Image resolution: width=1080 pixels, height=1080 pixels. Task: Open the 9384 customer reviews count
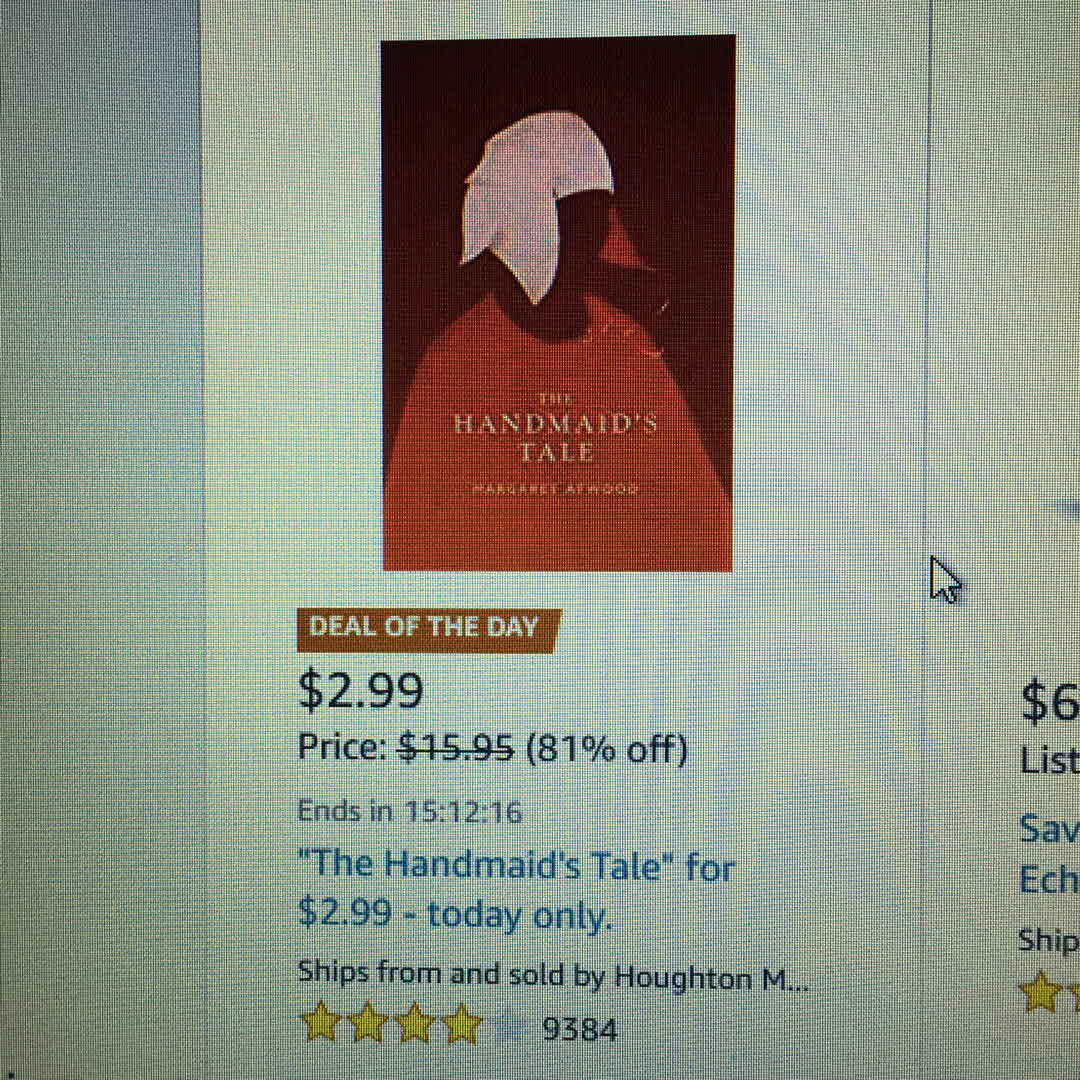(x=580, y=1030)
